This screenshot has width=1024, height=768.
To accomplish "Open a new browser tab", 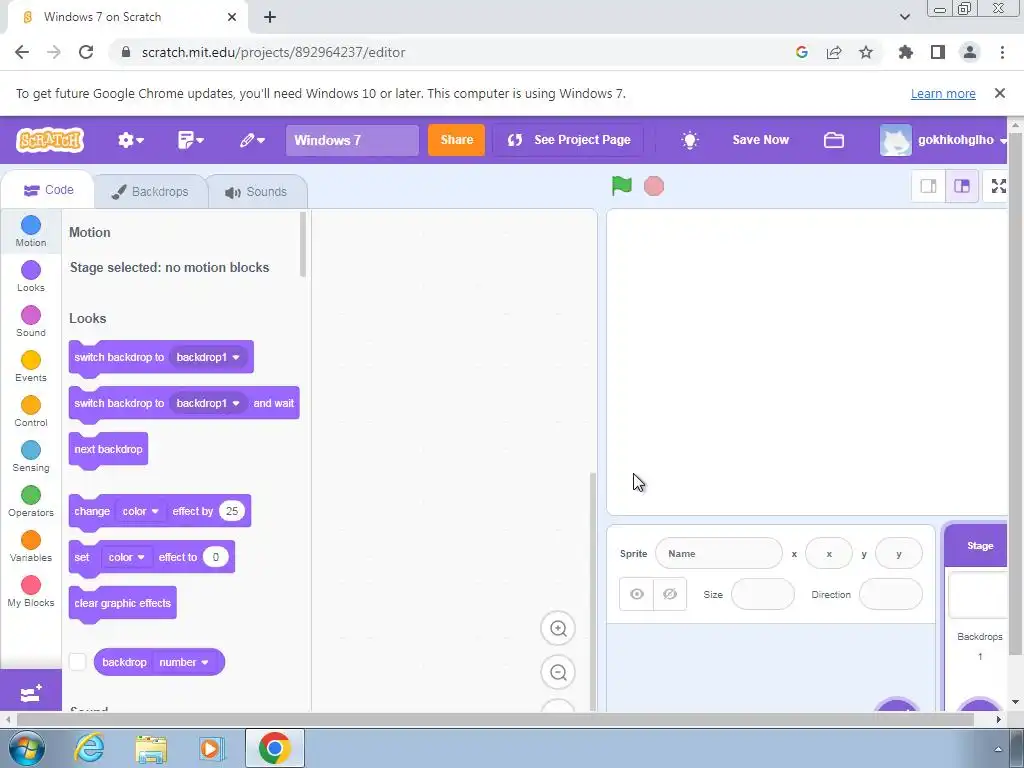I will click(270, 18).
